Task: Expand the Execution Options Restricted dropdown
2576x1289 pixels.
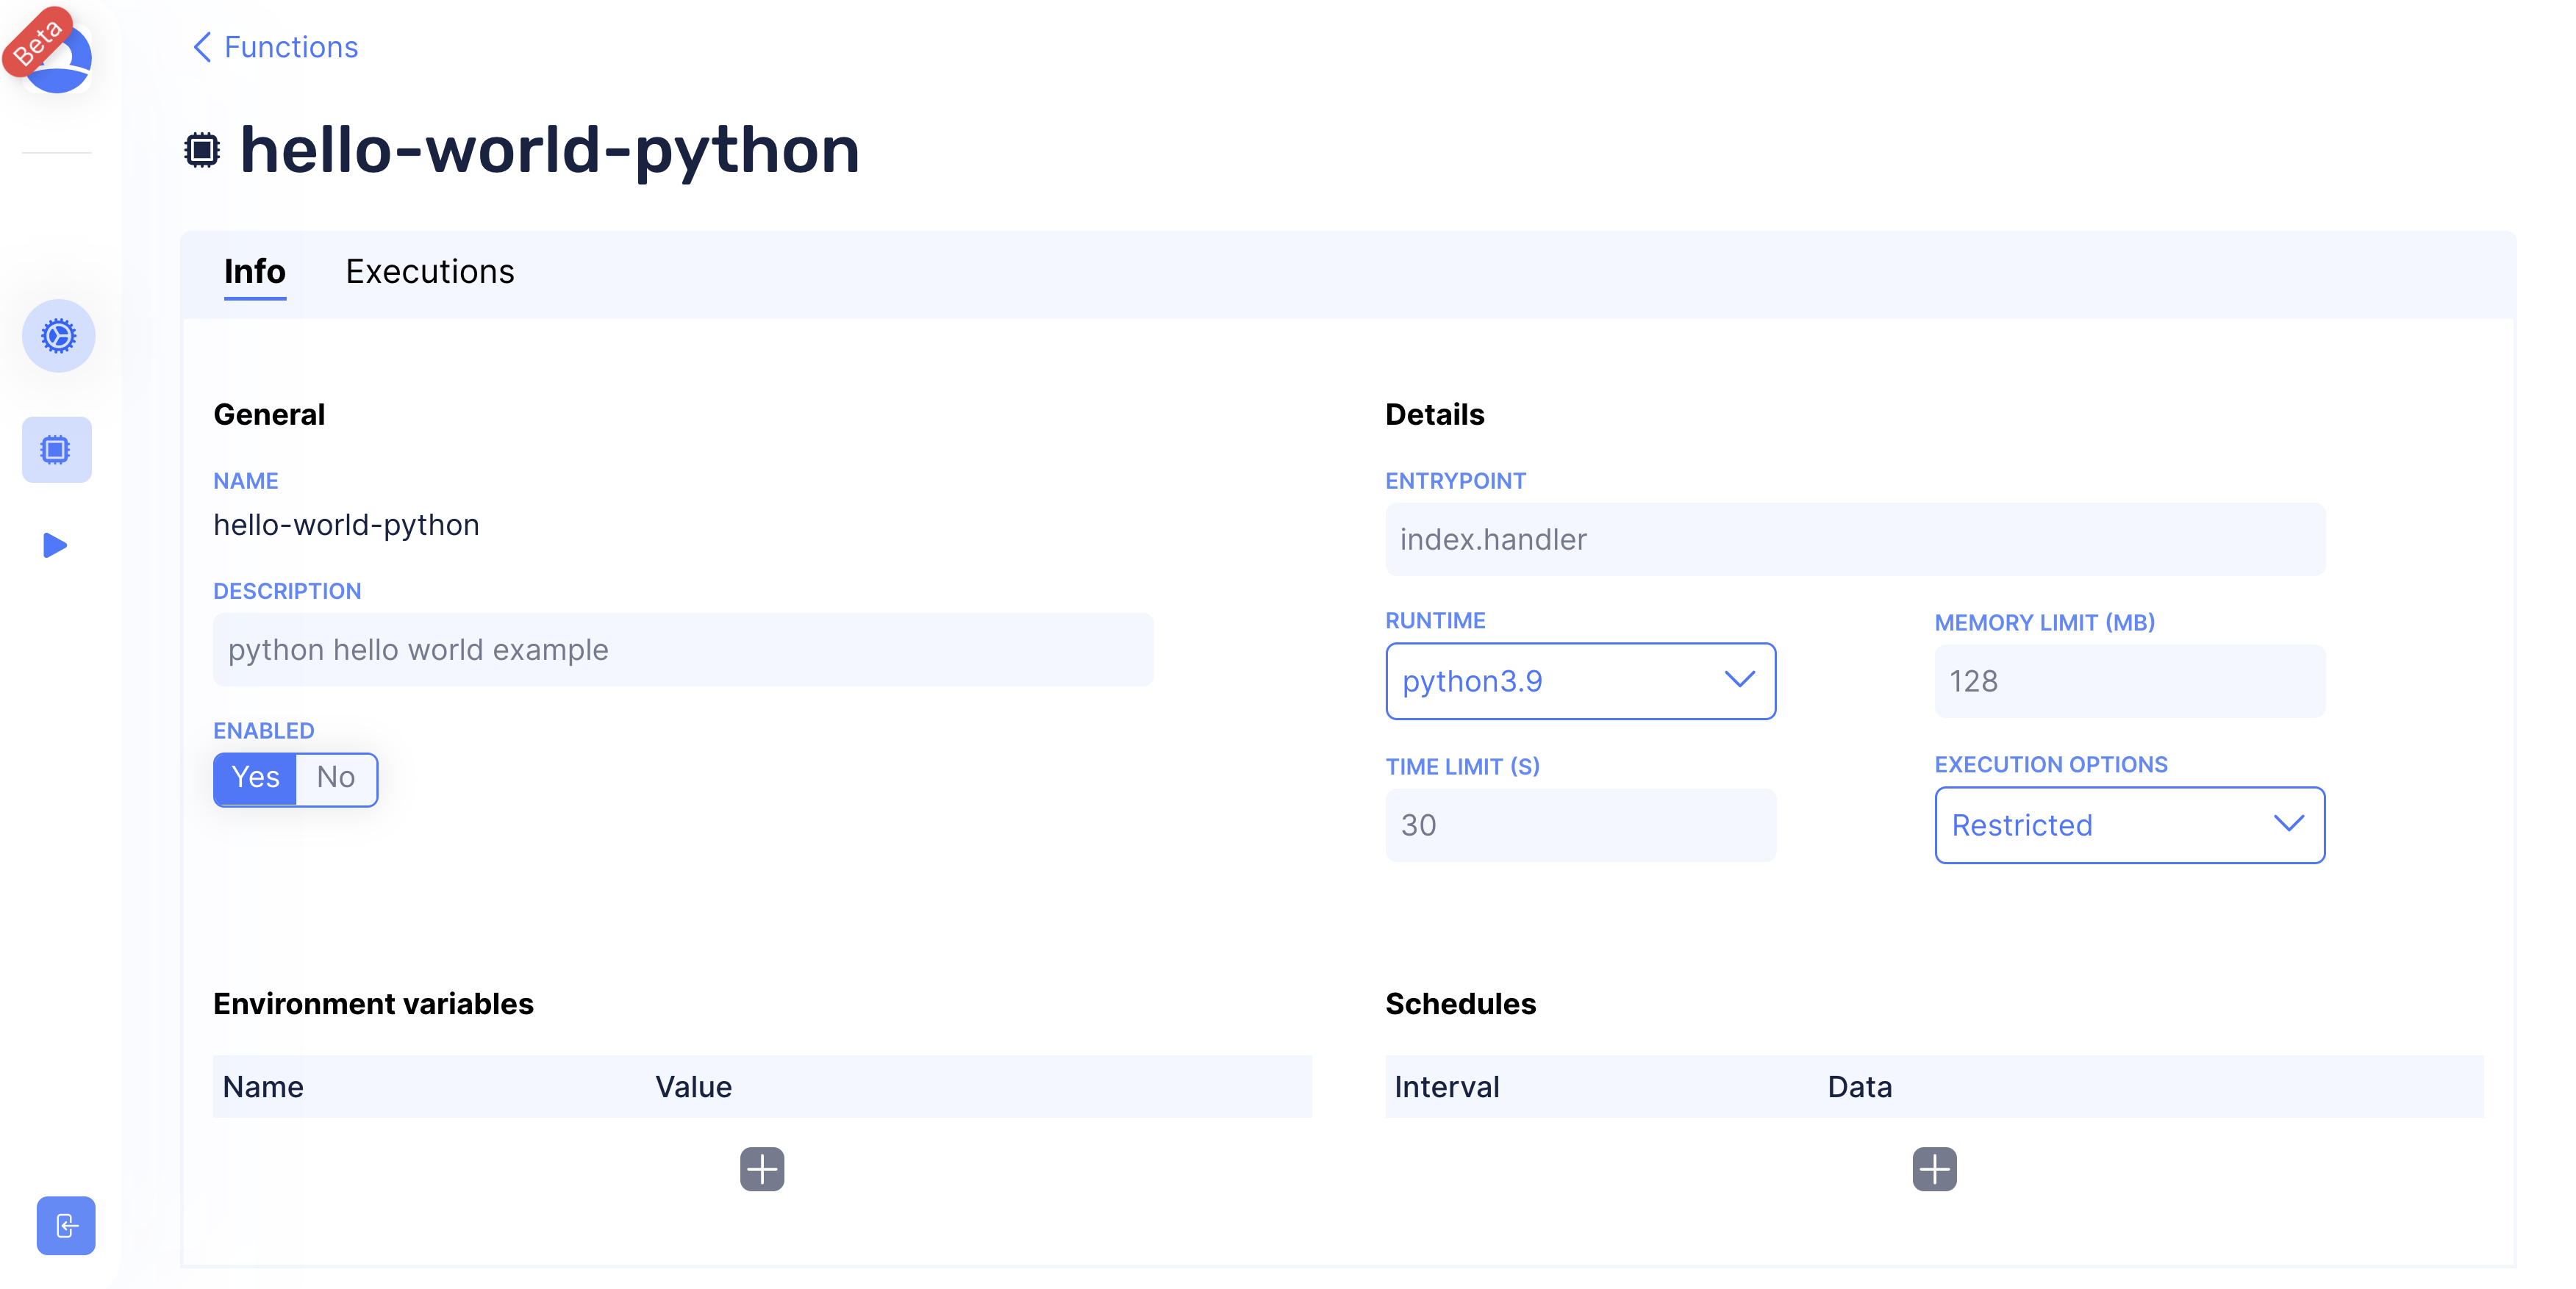Action: (2129, 825)
